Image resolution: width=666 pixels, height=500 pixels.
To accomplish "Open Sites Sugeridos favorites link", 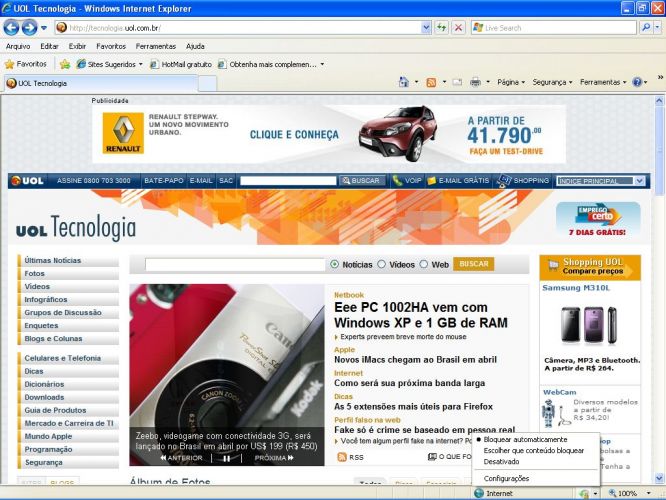I will (110, 64).
